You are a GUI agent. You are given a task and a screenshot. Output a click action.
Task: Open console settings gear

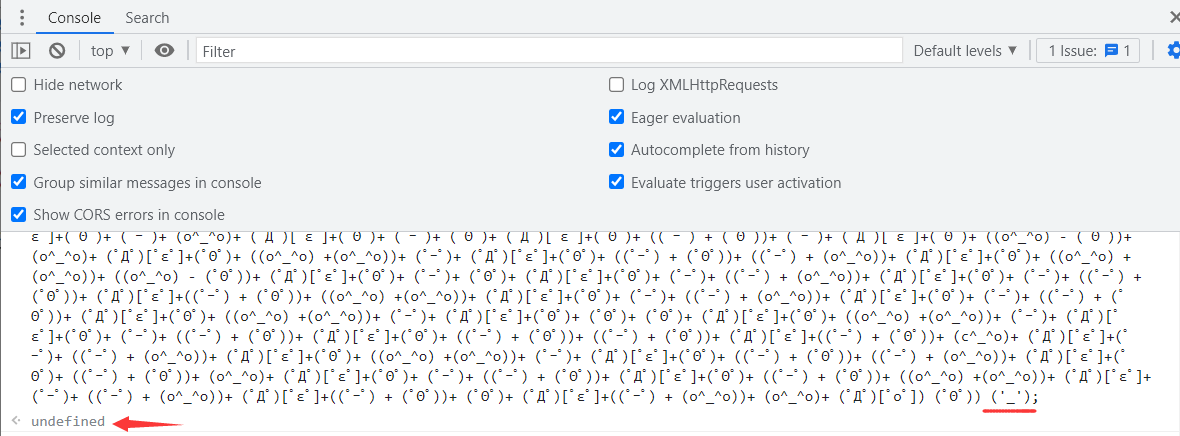[1173, 50]
